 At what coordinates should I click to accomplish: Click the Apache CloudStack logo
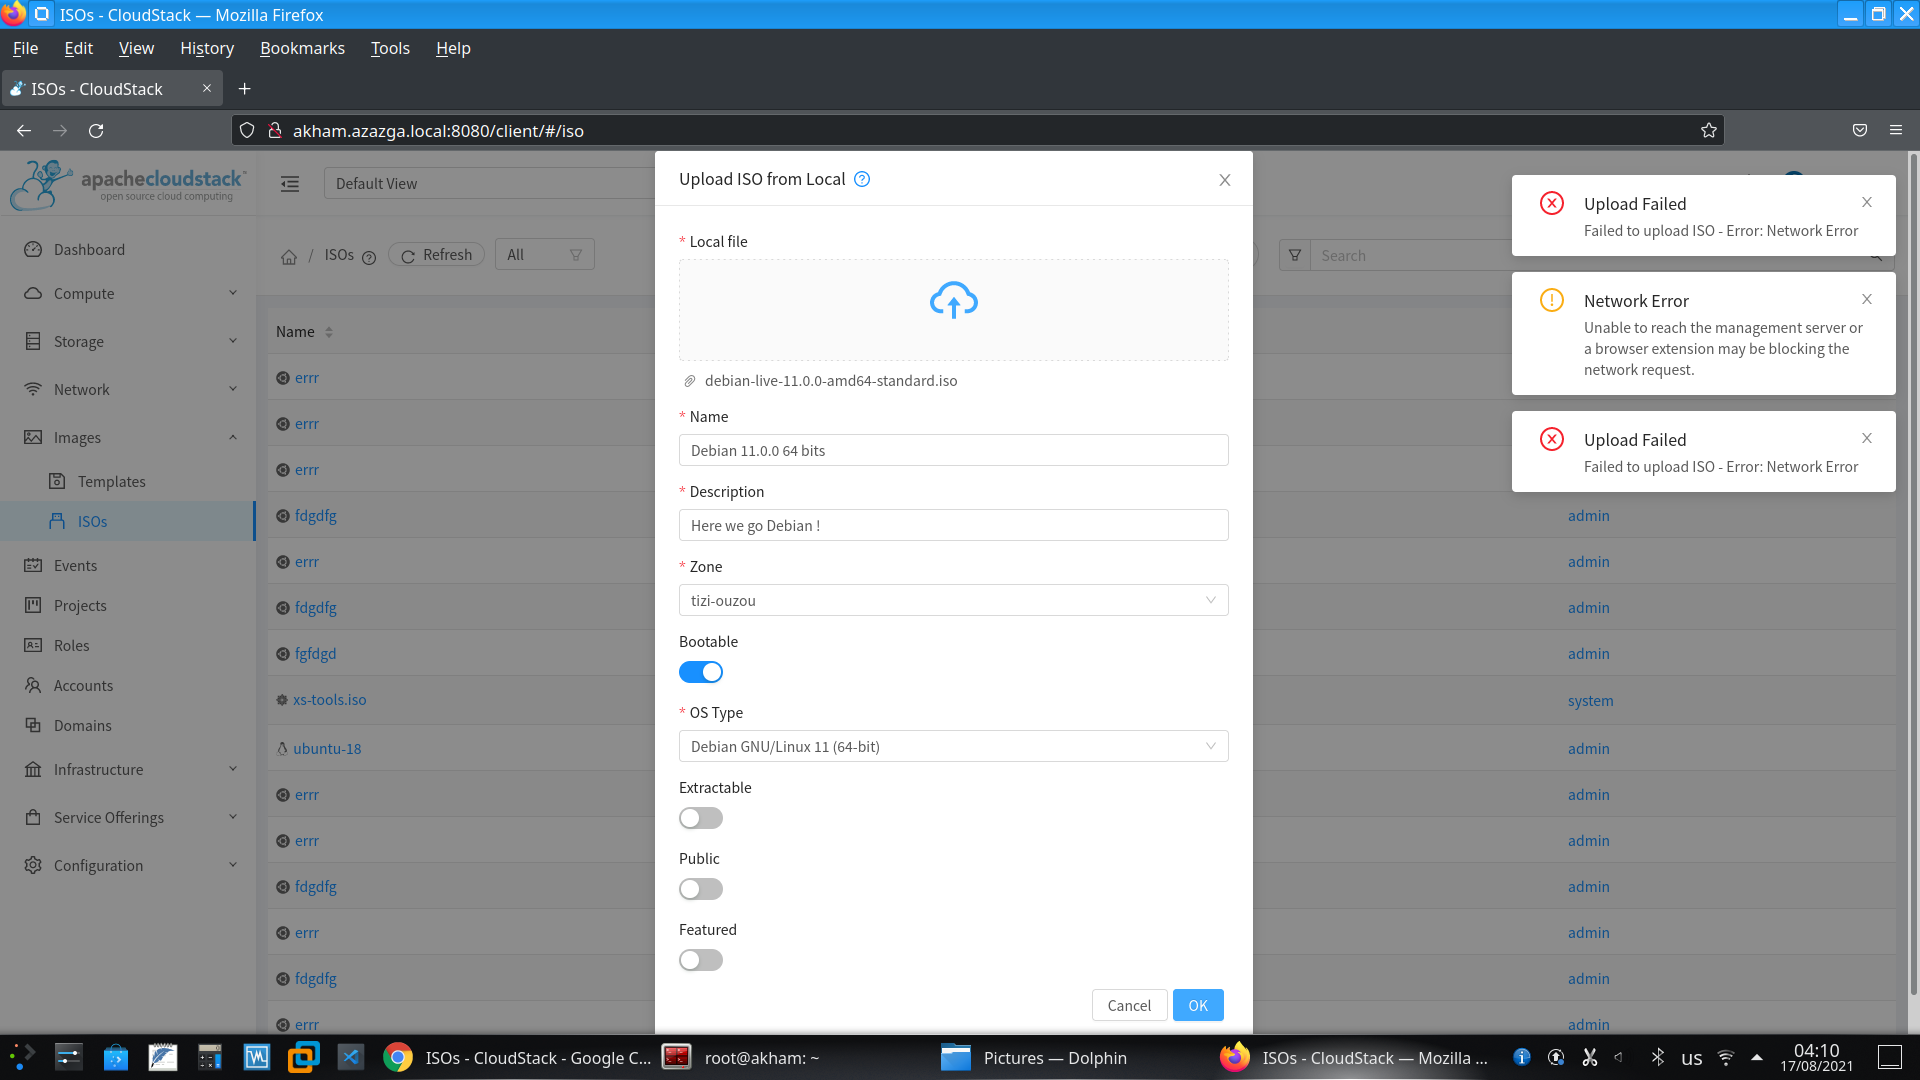pos(127,184)
